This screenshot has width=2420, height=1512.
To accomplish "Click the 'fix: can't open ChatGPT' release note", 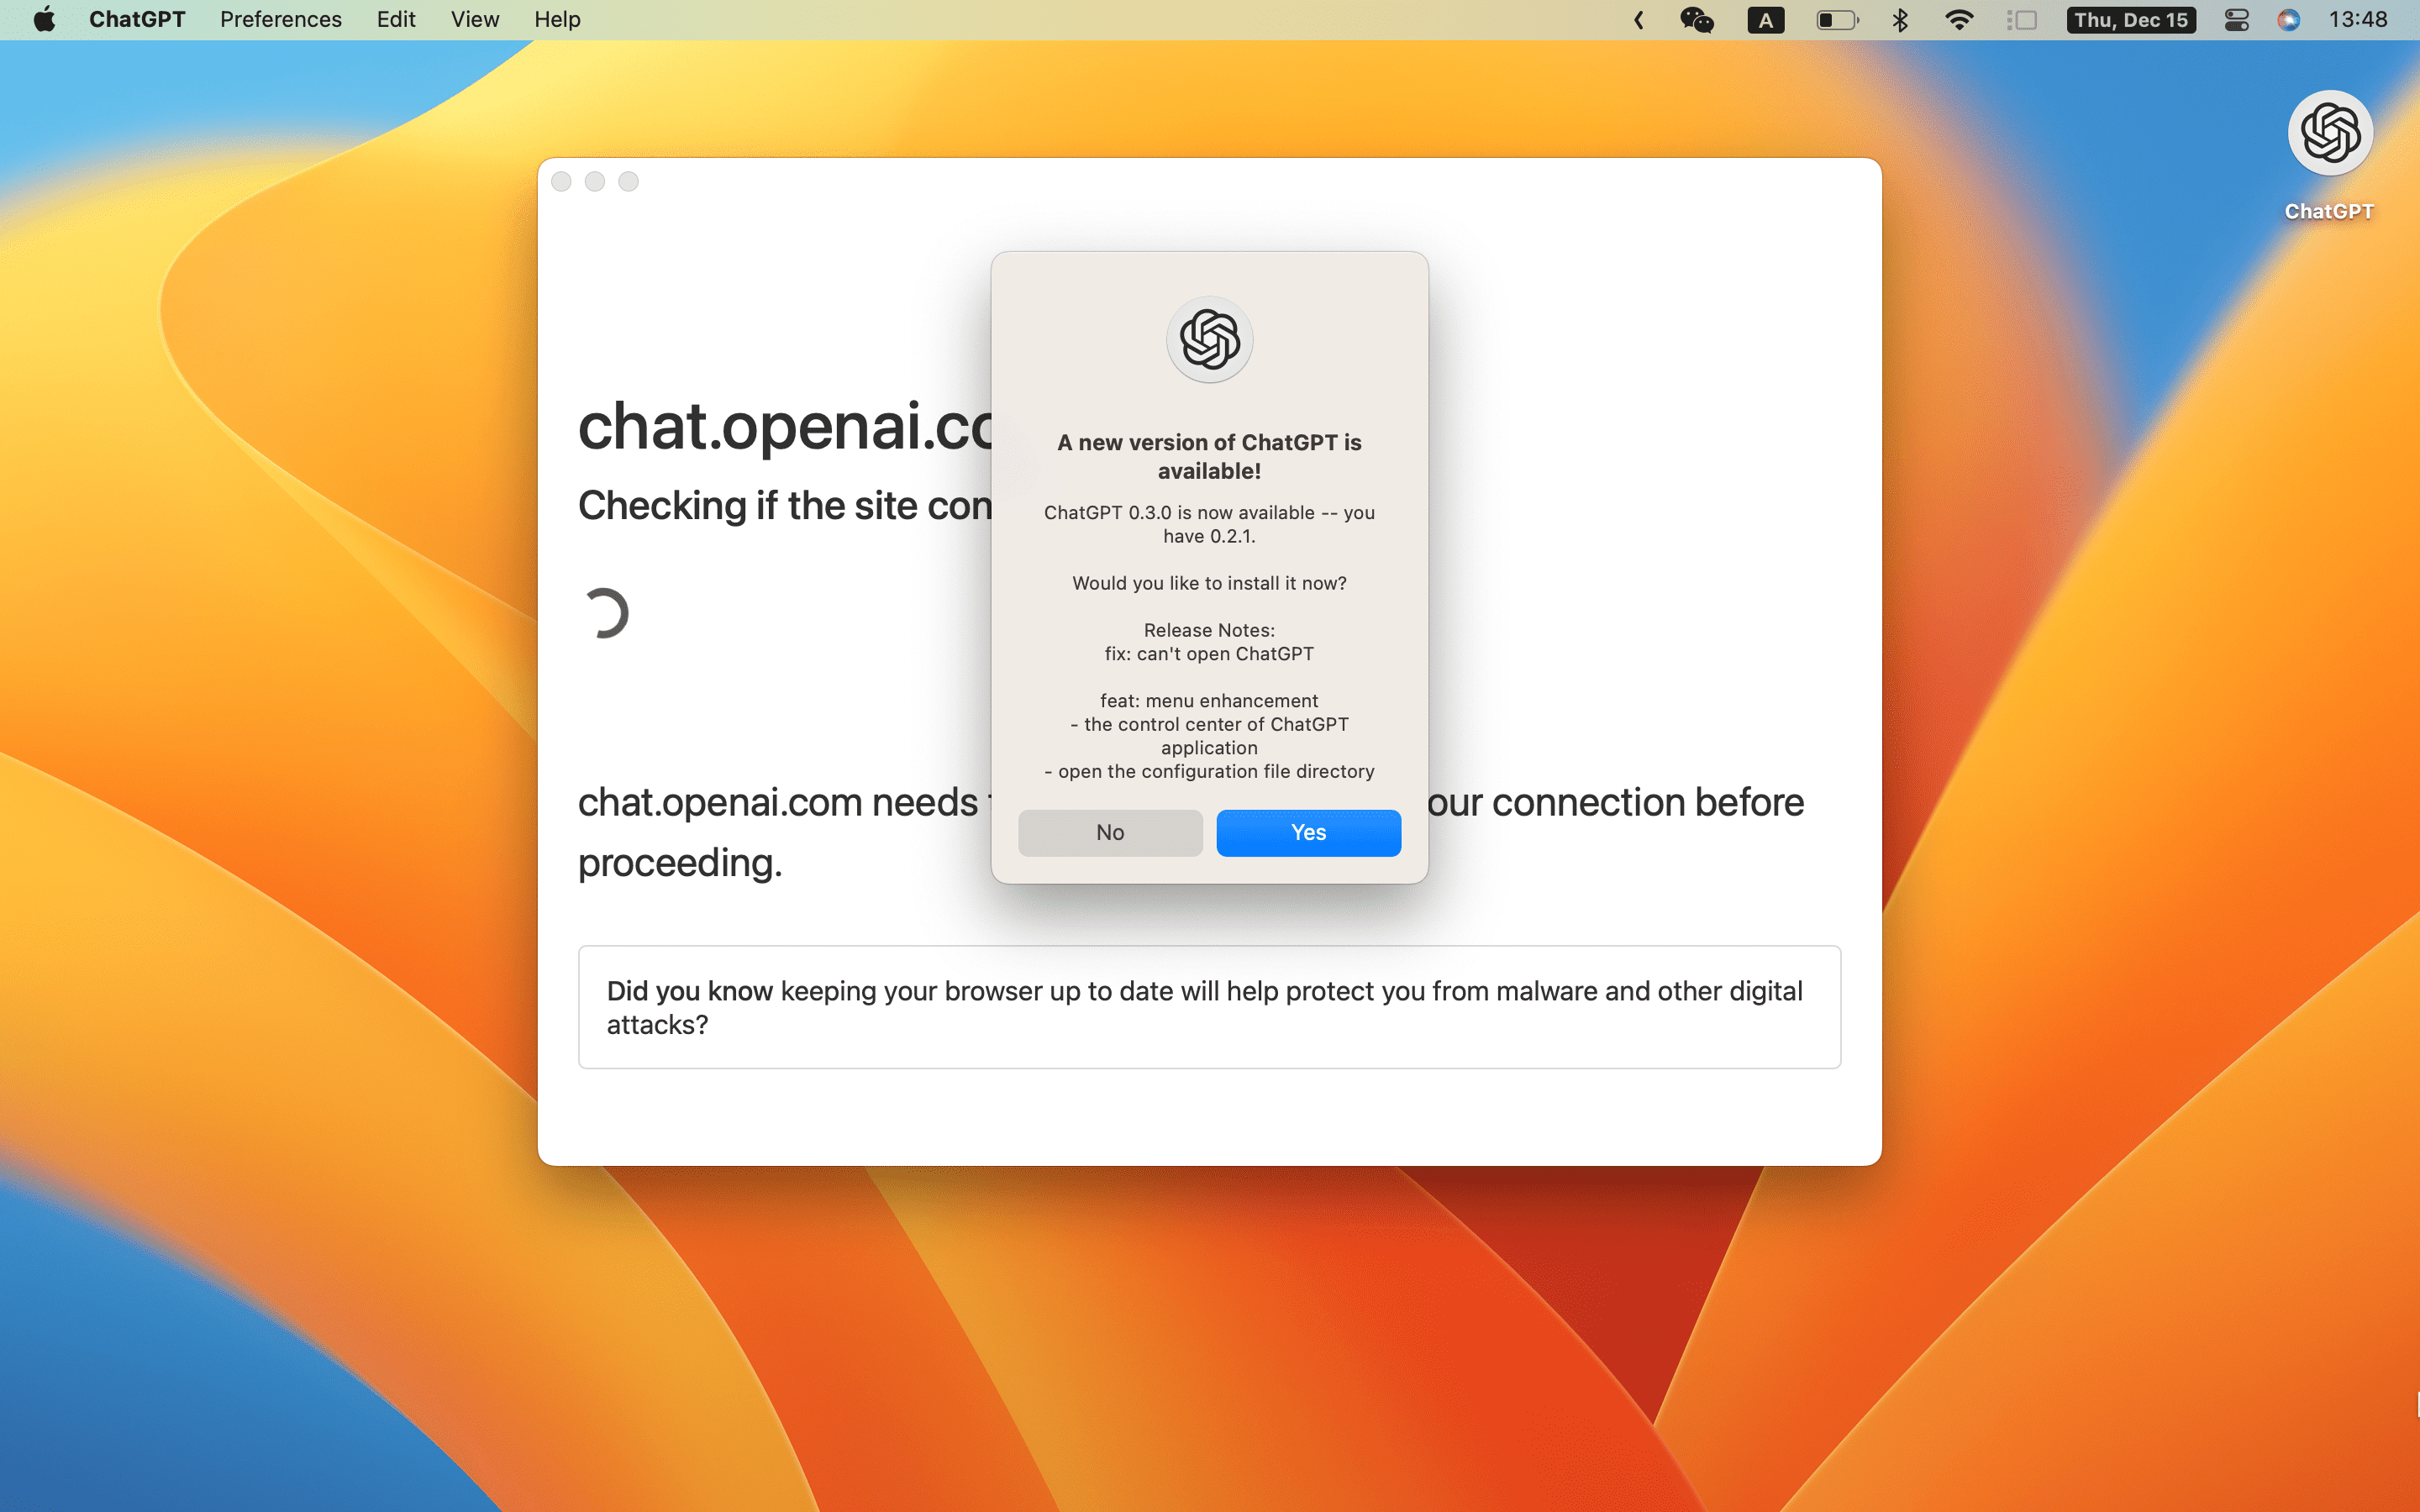I will (x=1209, y=654).
